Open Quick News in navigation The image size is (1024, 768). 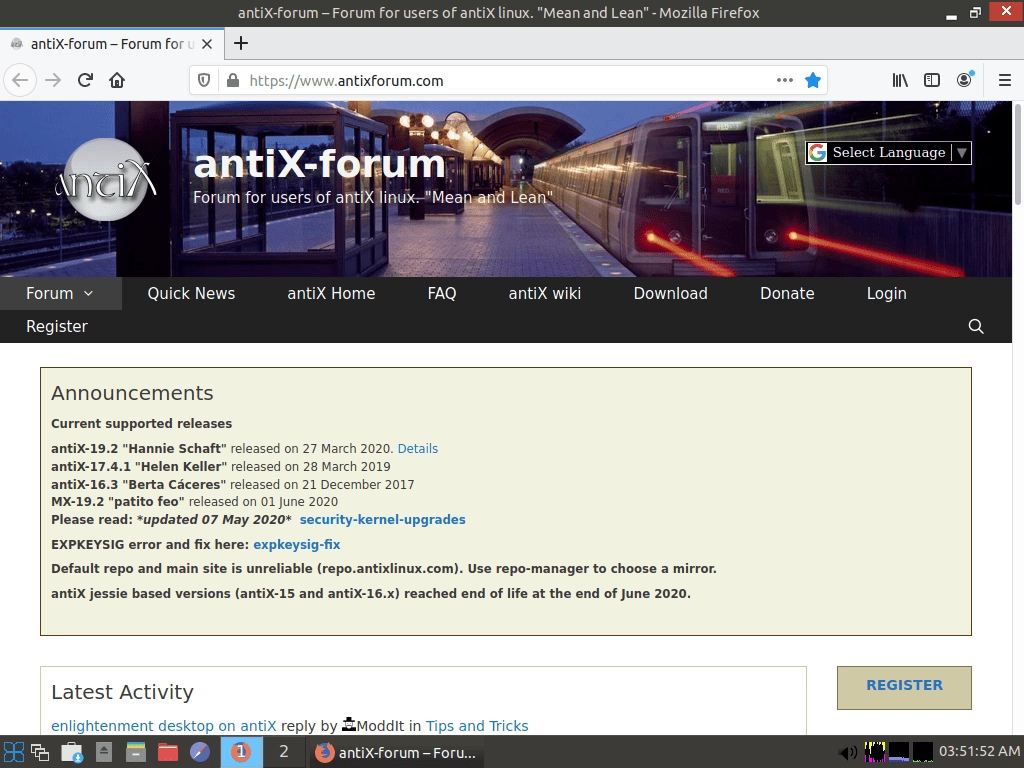191,293
